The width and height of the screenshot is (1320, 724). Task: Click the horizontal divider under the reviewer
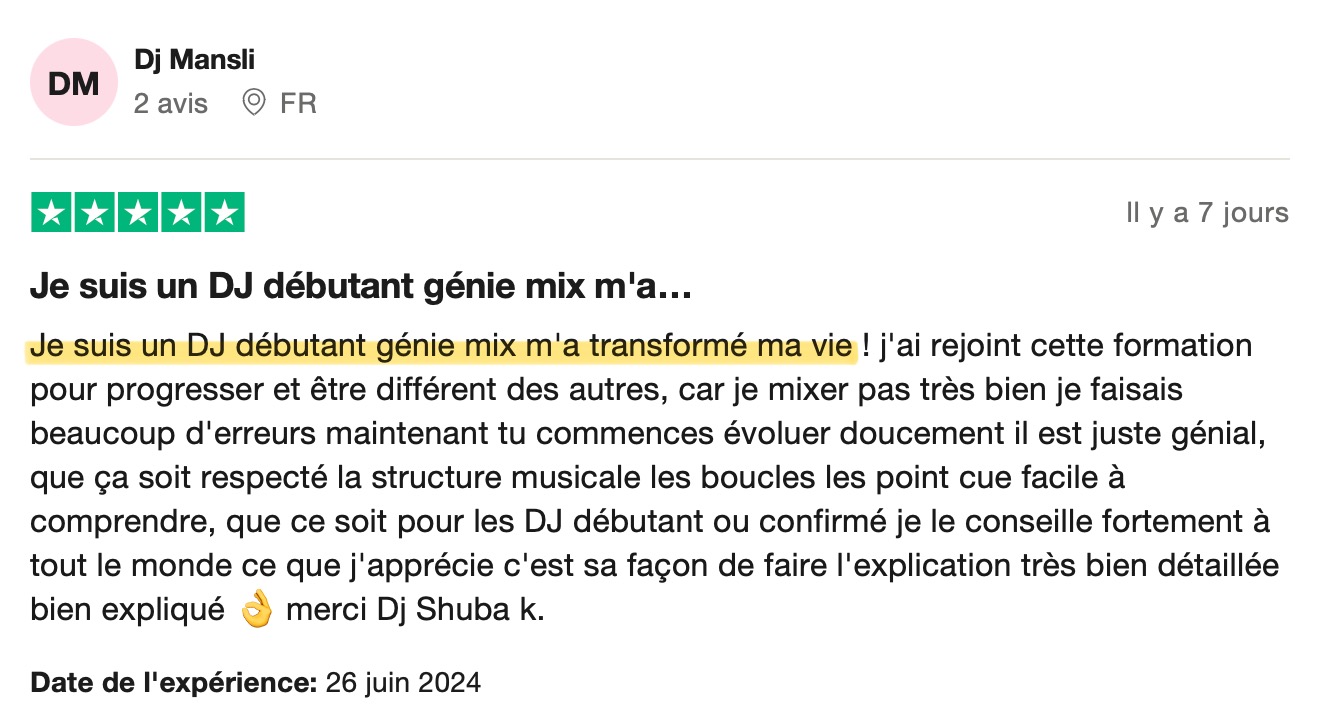[x=660, y=159]
